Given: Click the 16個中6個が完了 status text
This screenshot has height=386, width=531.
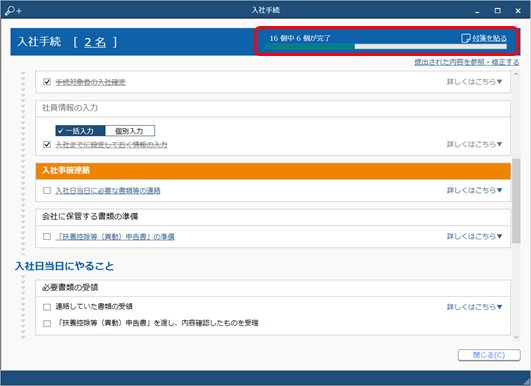Looking at the screenshot, I should click(300, 38).
